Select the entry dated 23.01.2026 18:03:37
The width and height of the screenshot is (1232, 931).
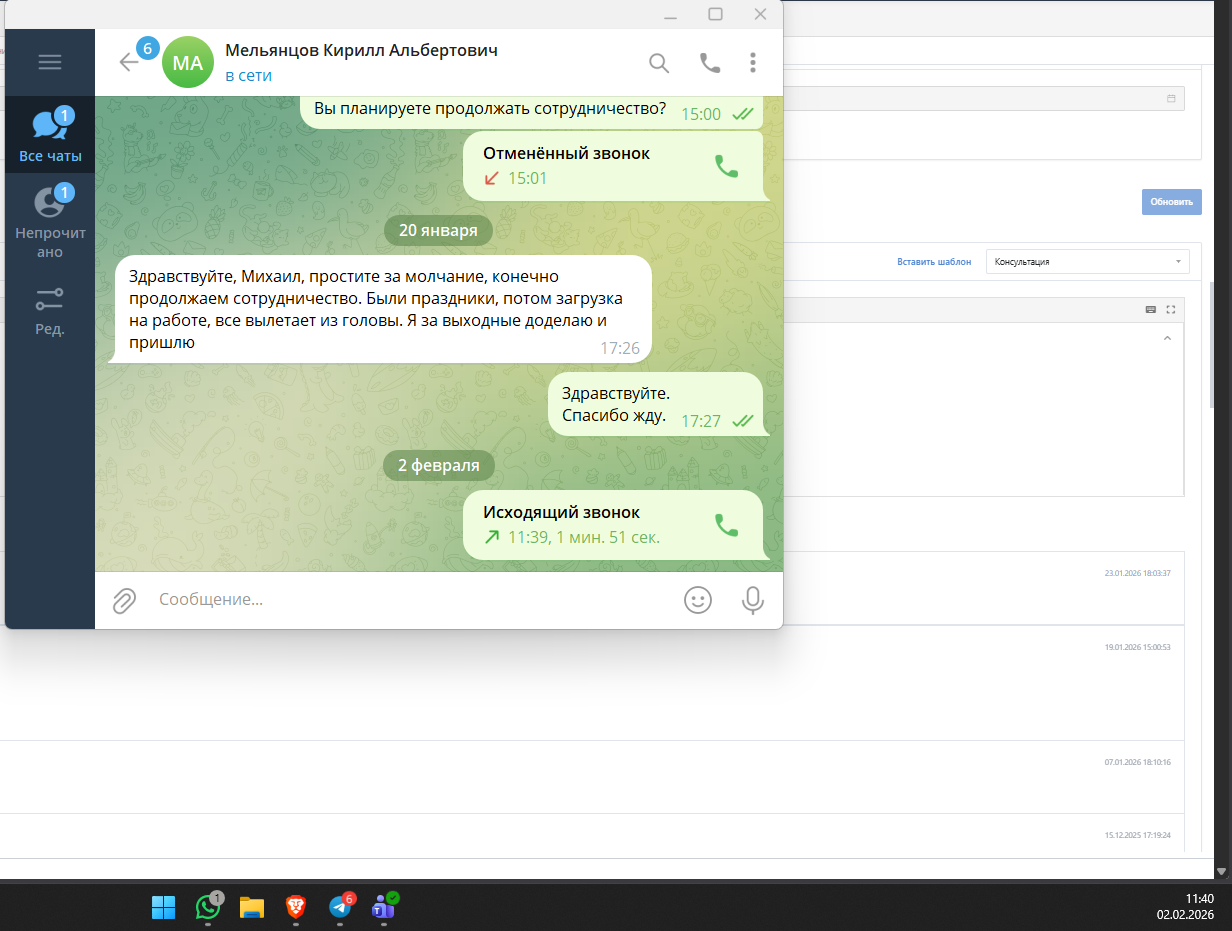pos(1137,573)
